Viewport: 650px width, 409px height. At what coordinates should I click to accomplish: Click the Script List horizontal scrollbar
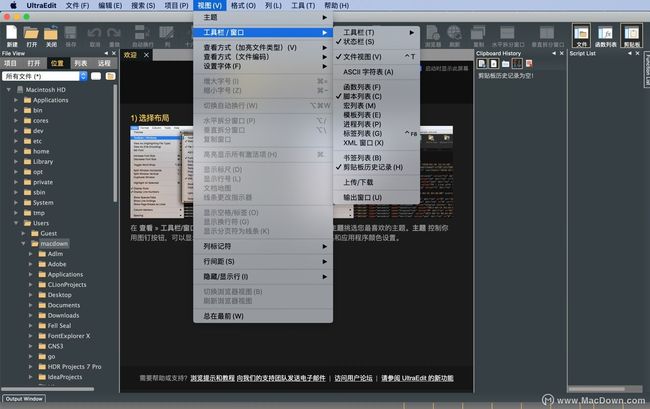tap(597, 389)
